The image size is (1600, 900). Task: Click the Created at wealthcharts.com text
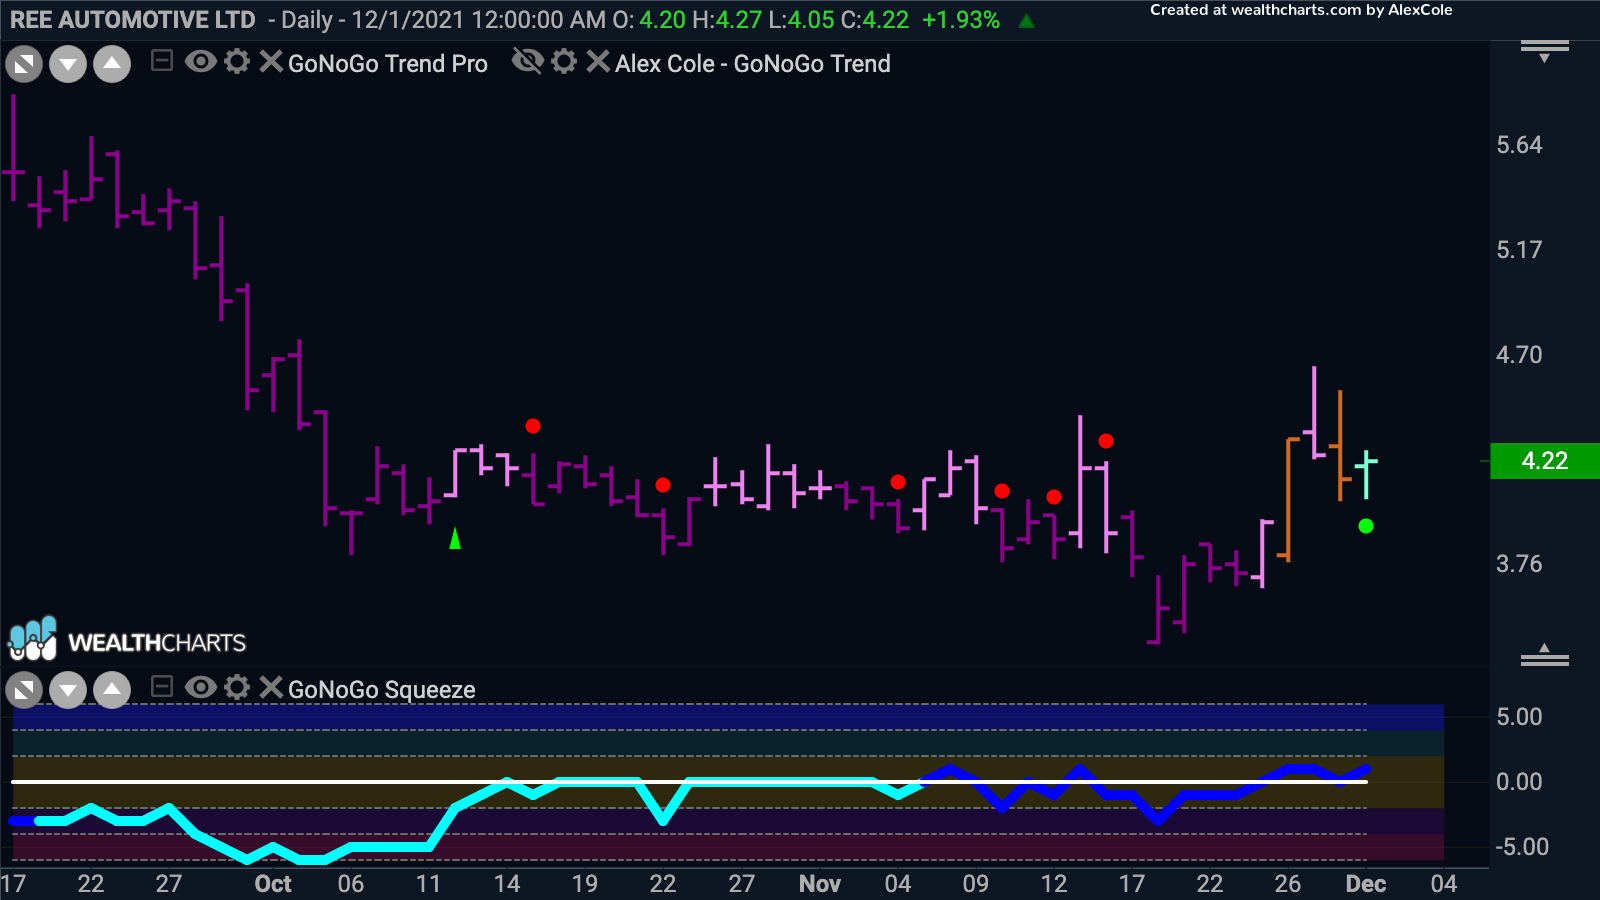(x=1301, y=10)
